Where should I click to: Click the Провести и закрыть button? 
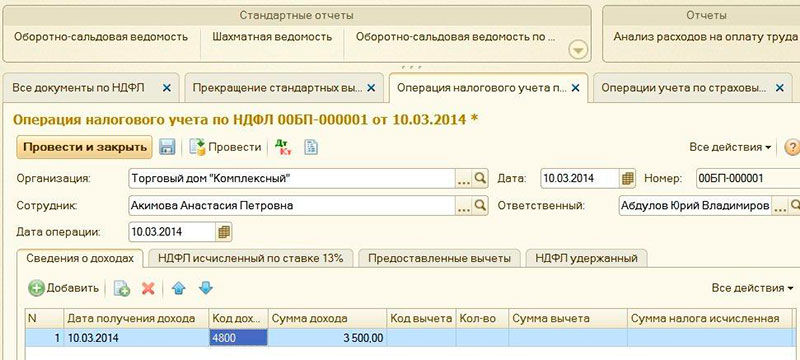pos(85,147)
